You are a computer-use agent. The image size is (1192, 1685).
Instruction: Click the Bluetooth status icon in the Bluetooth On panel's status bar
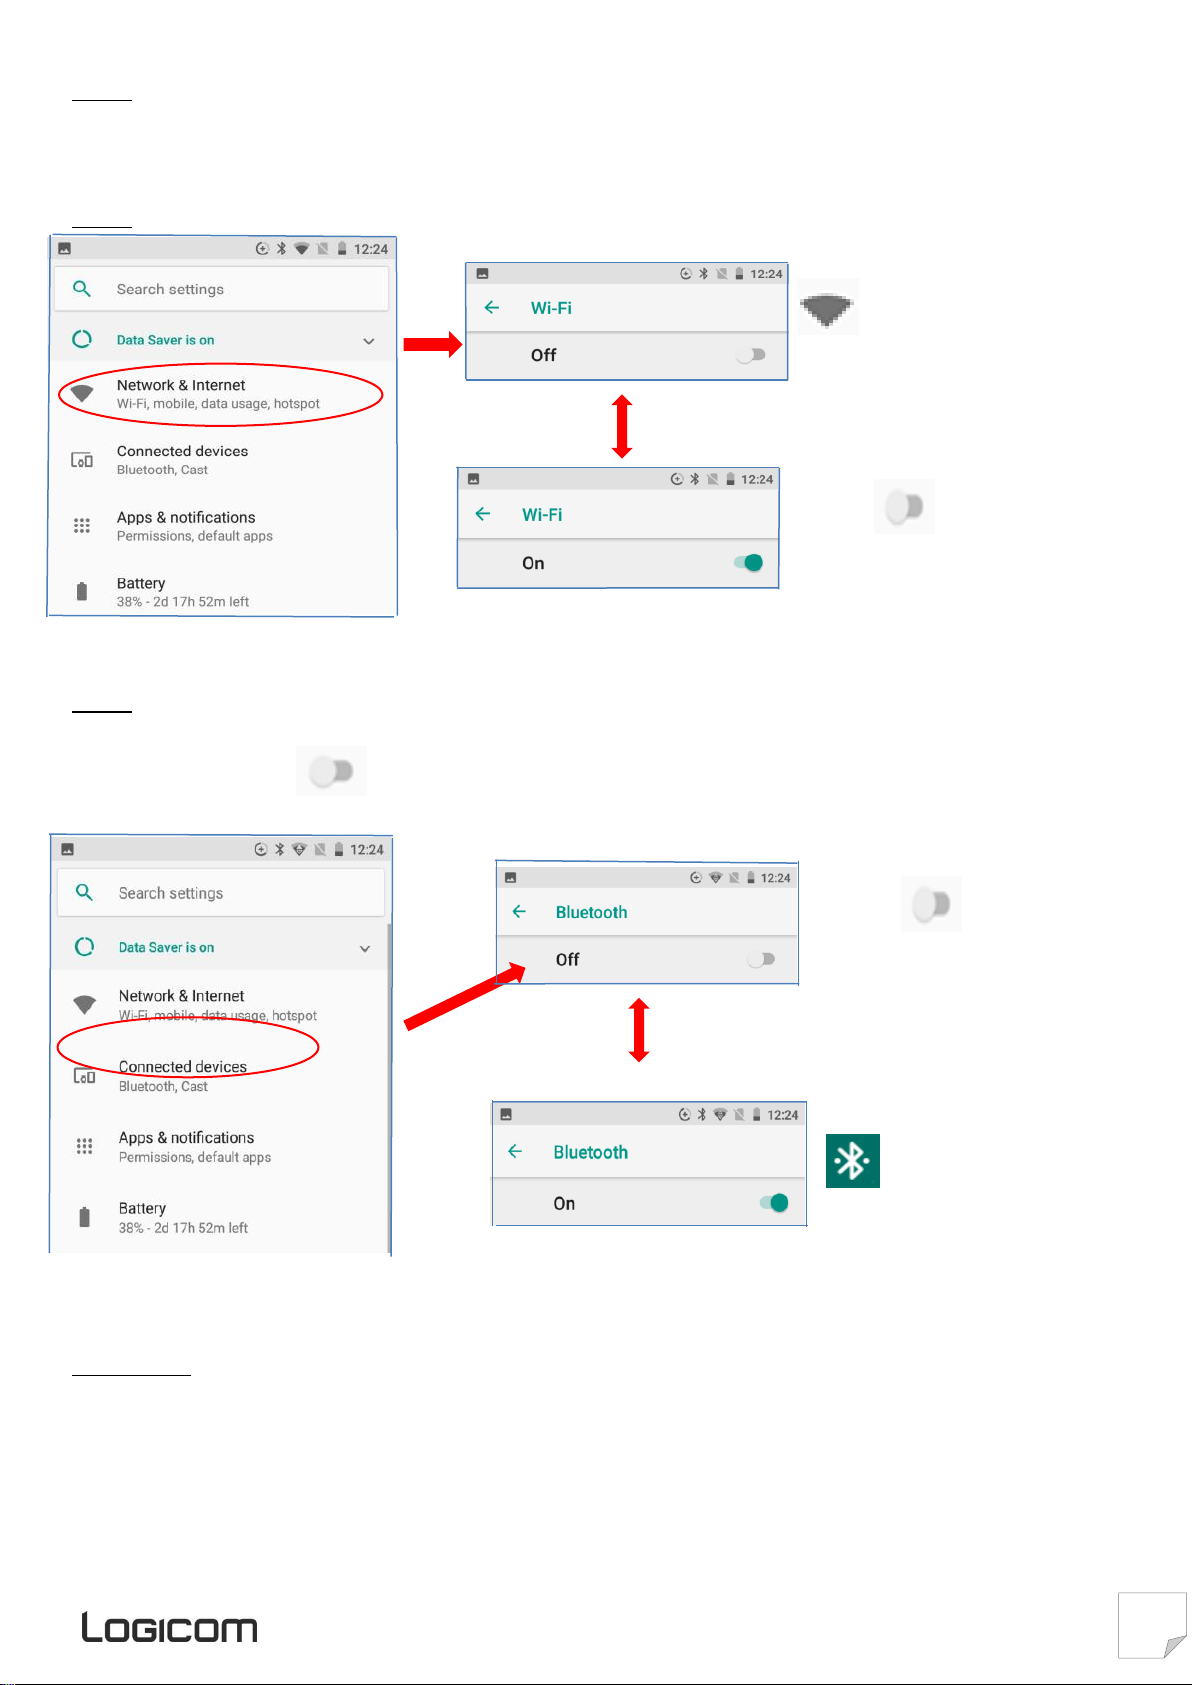[x=702, y=1115]
